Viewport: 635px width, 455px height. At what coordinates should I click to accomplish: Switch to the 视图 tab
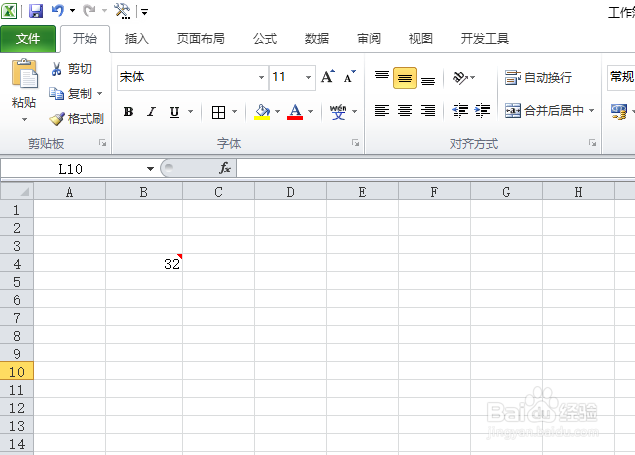[420, 39]
